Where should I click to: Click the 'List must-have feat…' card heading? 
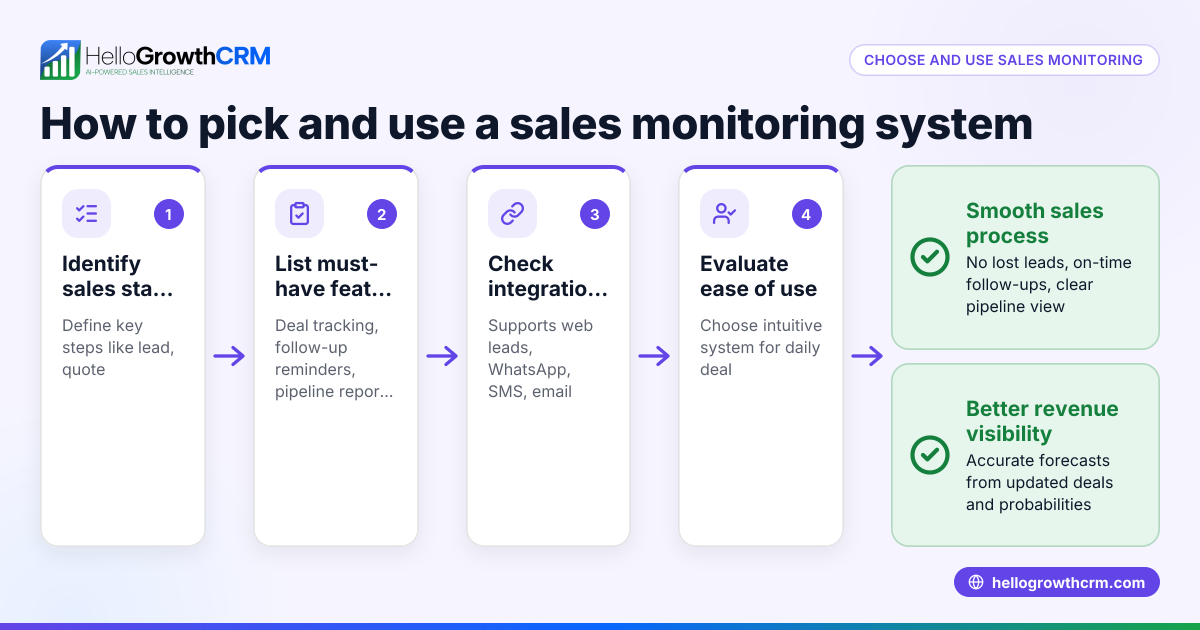coord(334,276)
